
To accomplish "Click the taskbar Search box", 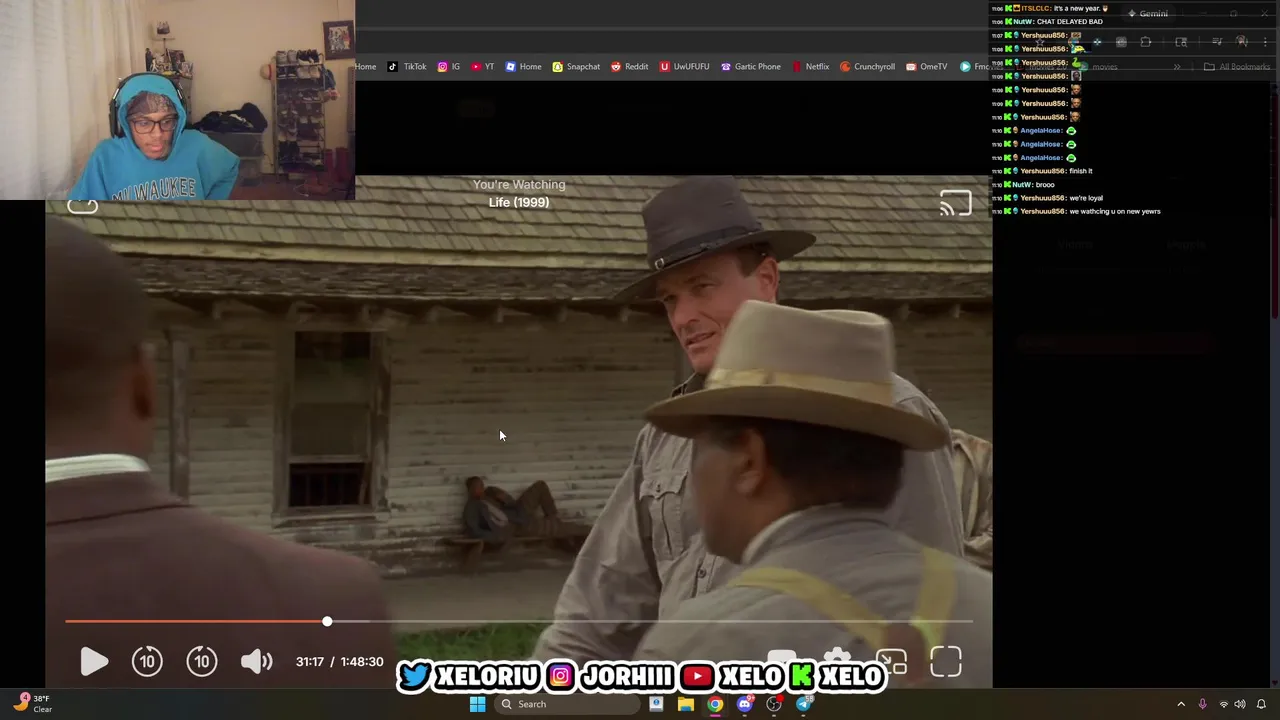I will click(568, 704).
